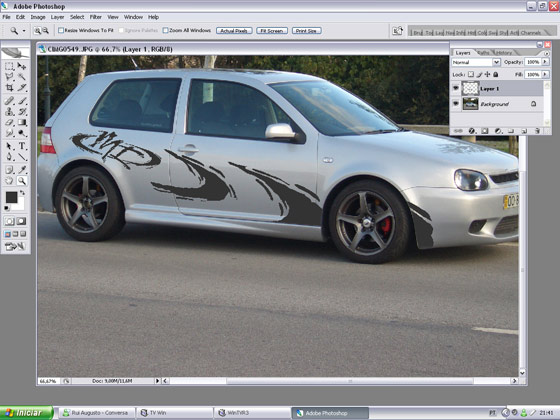560x420 pixels.
Task: Select the Path Selection tool
Action: coord(9,146)
